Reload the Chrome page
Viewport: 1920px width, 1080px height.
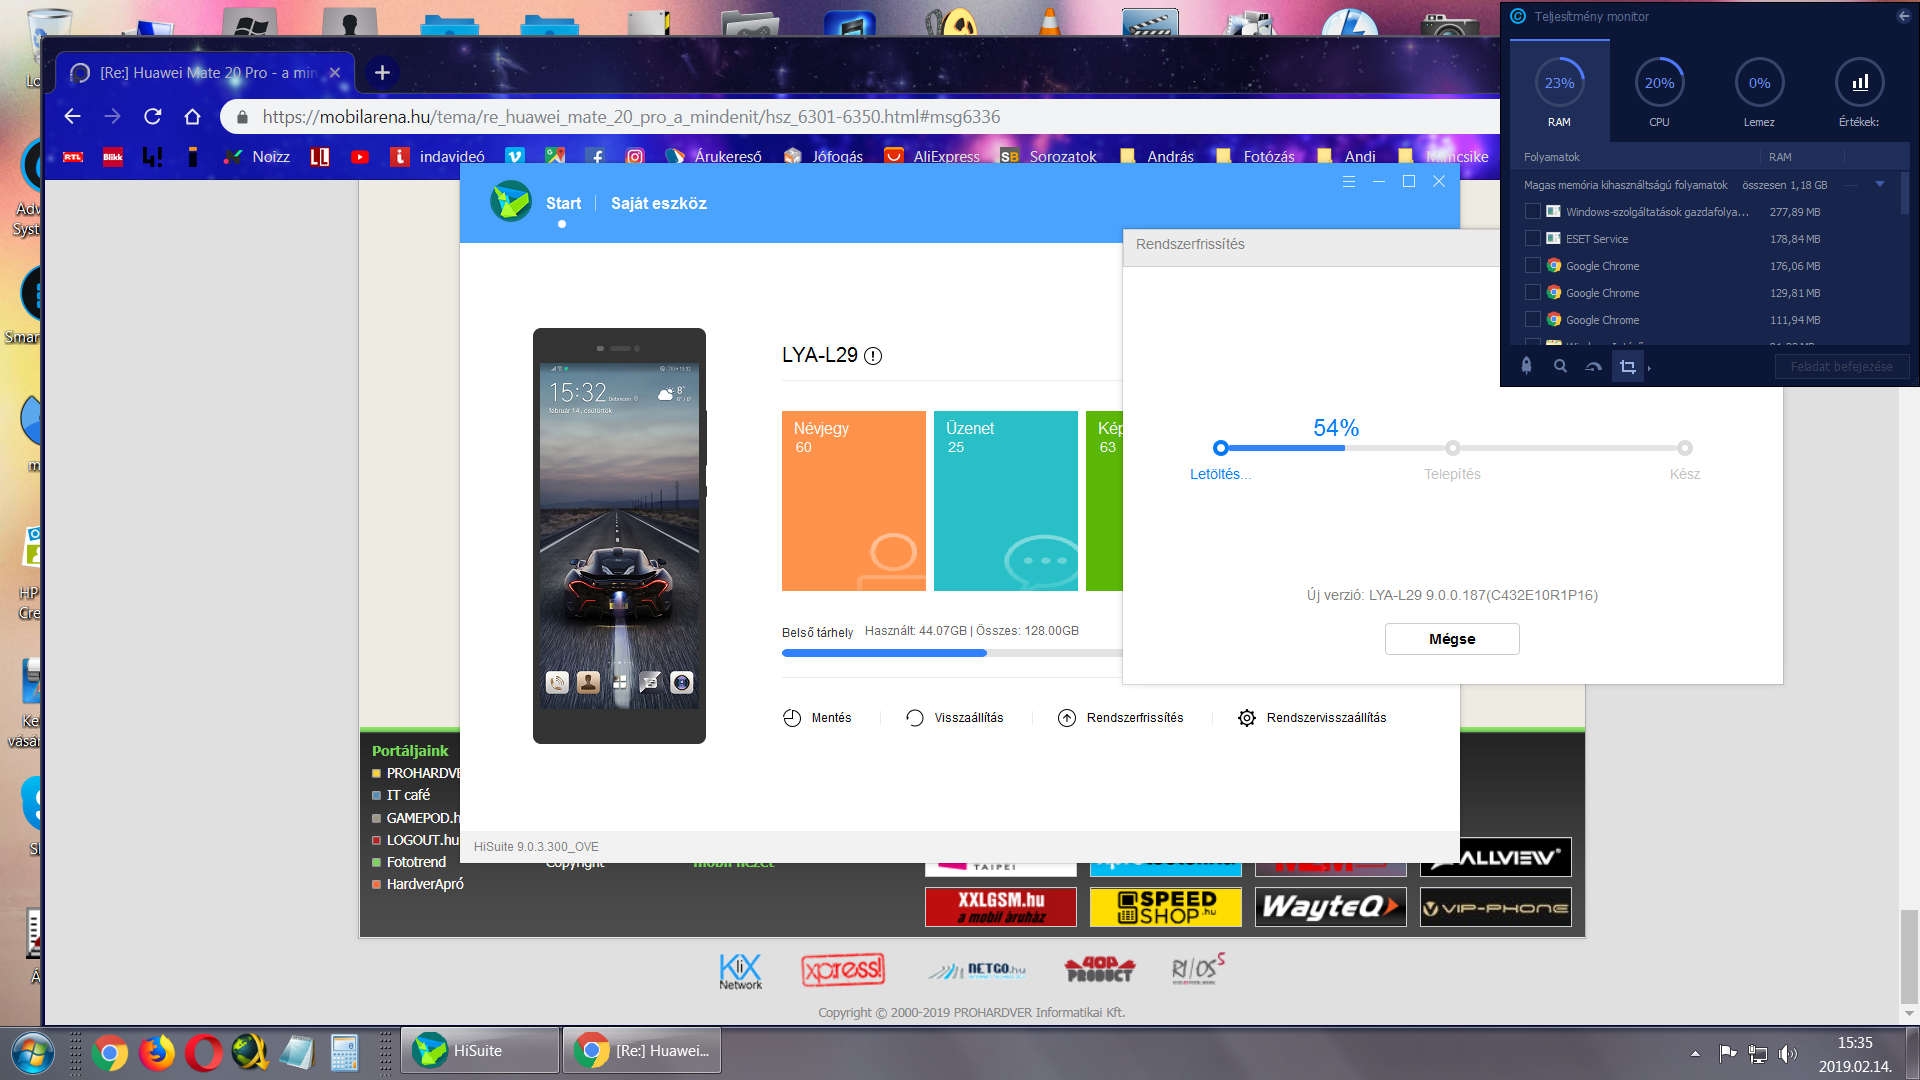coord(153,117)
